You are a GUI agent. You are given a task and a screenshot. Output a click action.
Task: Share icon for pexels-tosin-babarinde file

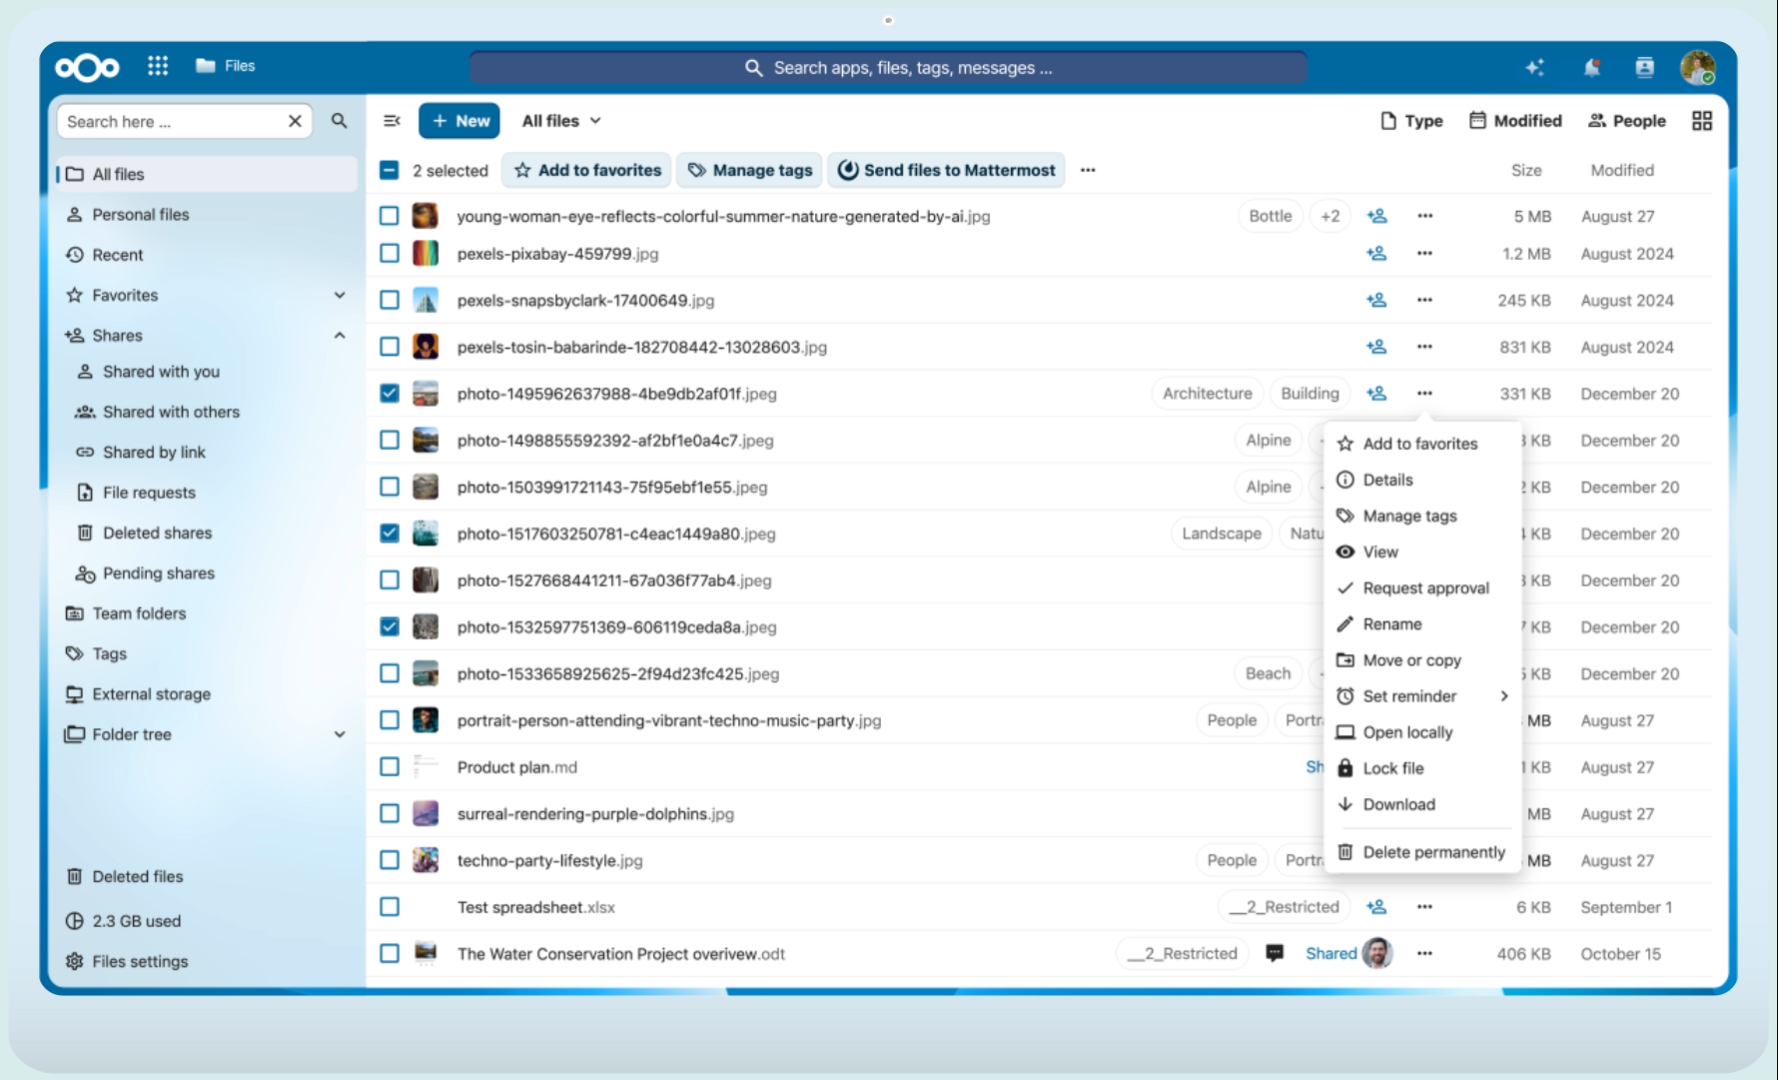point(1377,347)
